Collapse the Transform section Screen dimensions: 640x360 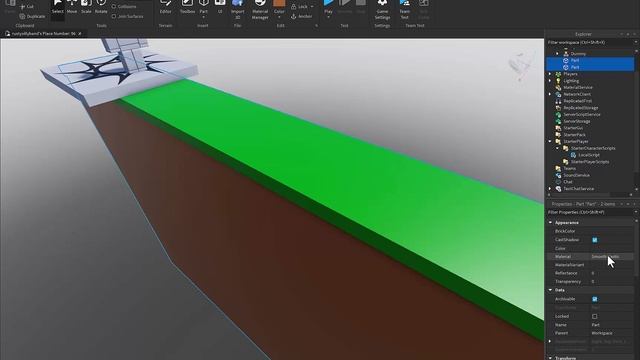(551, 358)
